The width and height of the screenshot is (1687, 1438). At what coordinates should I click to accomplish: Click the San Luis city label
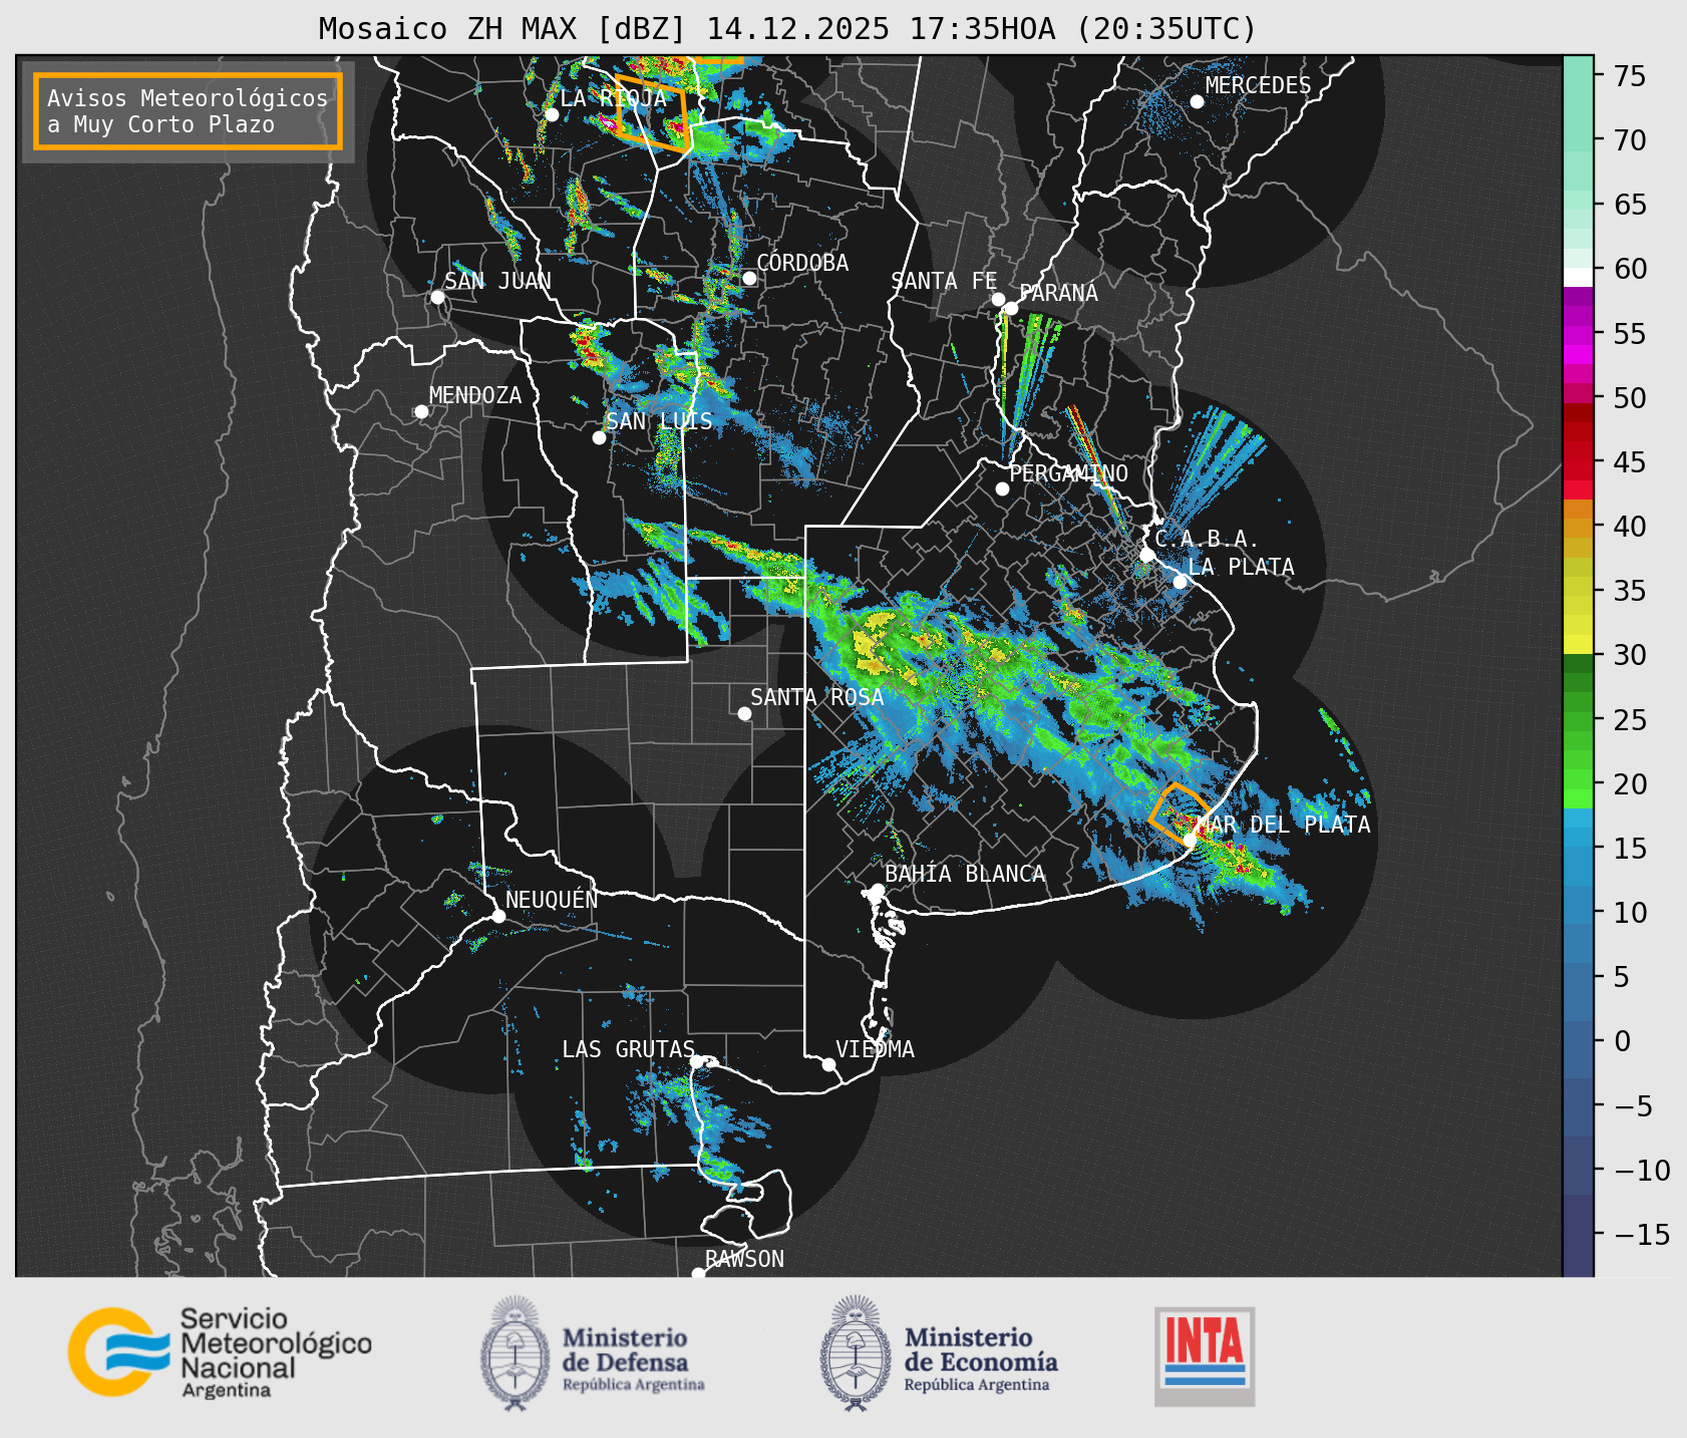[659, 421]
